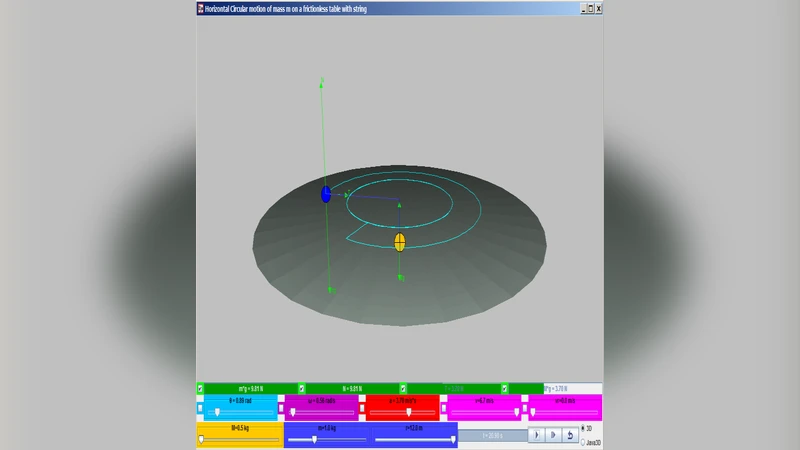Select the 3D radio button
Screen dimensions: 800x450
[x=583, y=429]
